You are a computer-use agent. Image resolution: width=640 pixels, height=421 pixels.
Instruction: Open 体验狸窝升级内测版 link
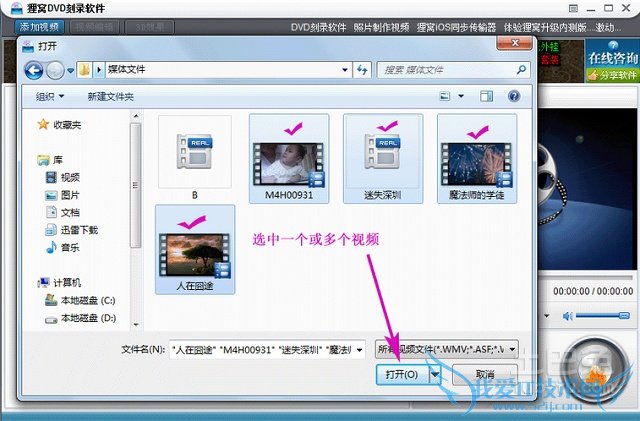(545, 27)
